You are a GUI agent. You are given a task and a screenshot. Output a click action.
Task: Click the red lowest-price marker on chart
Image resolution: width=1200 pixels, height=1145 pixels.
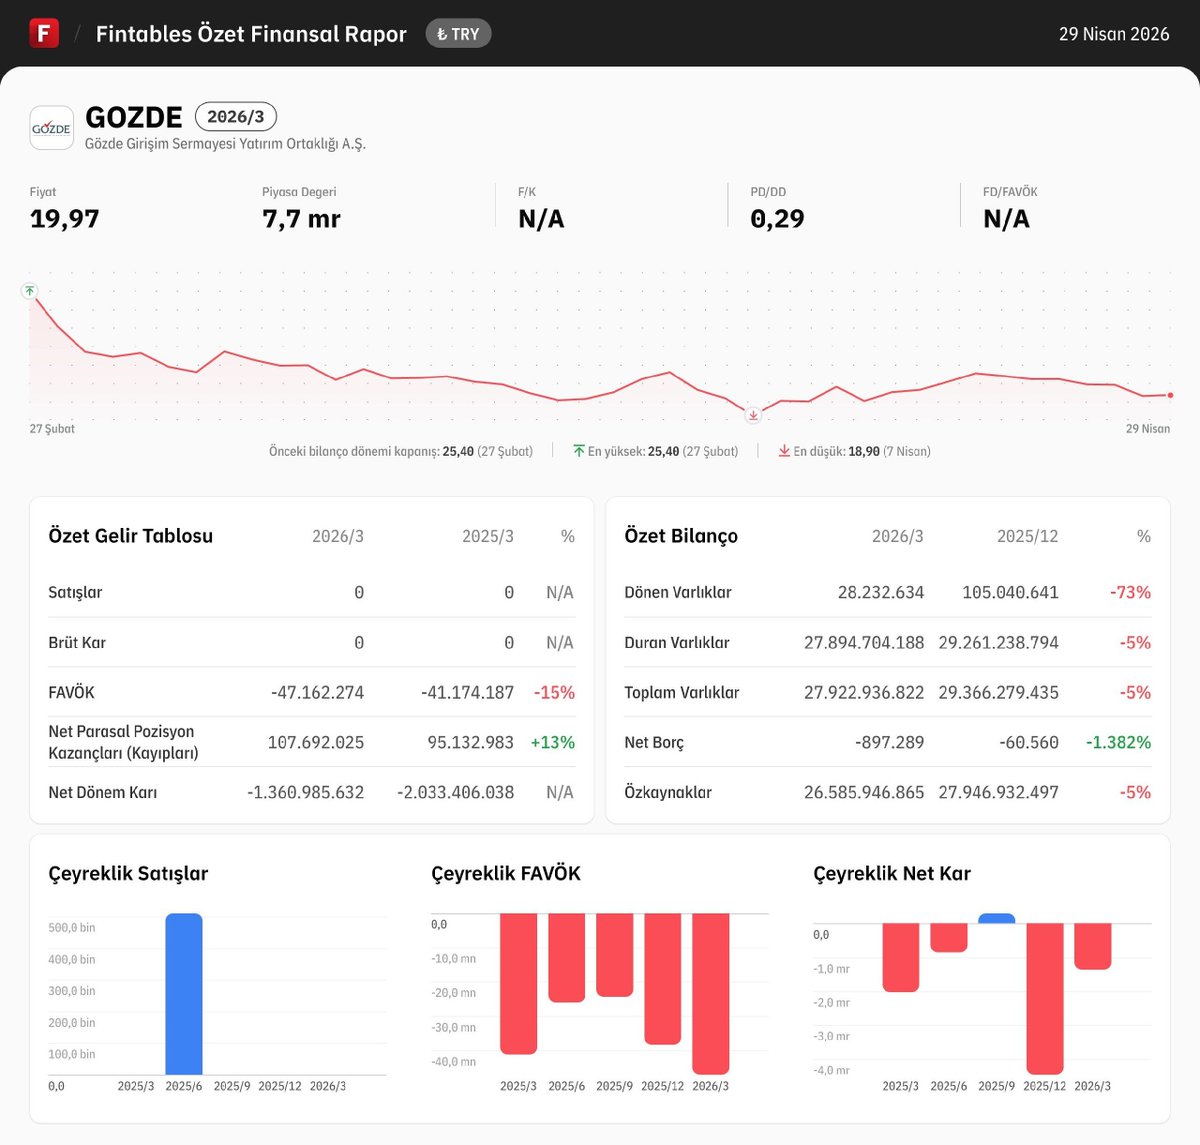coord(753,415)
